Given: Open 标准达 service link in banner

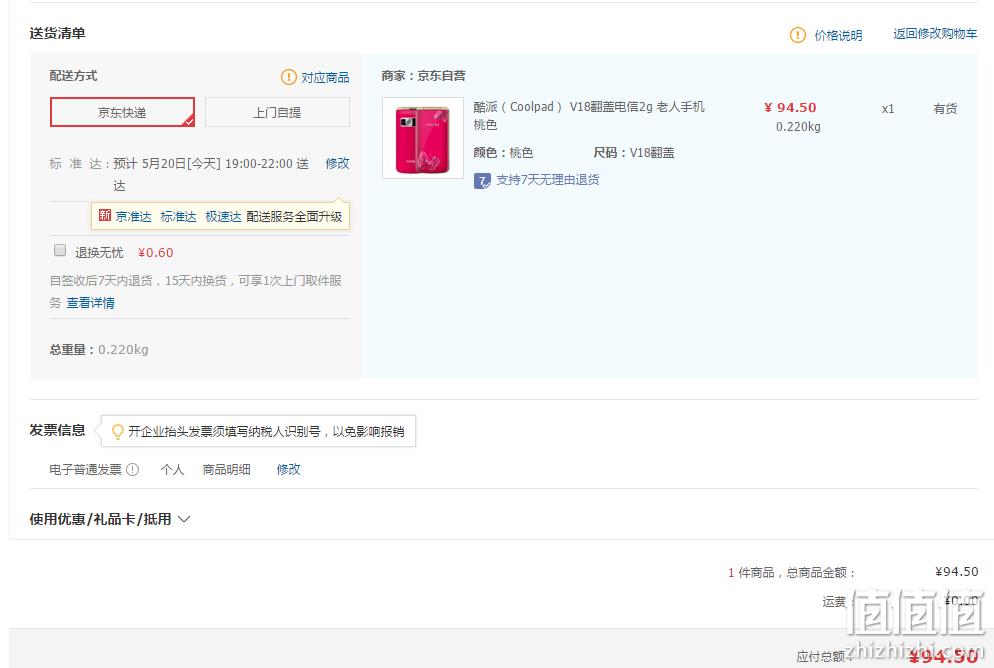Looking at the screenshot, I should (178, 217).
